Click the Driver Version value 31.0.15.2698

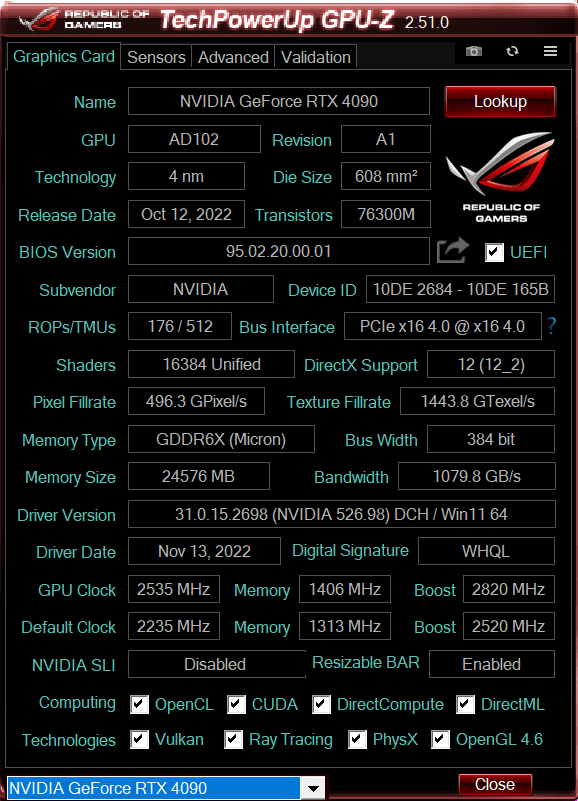341,514
